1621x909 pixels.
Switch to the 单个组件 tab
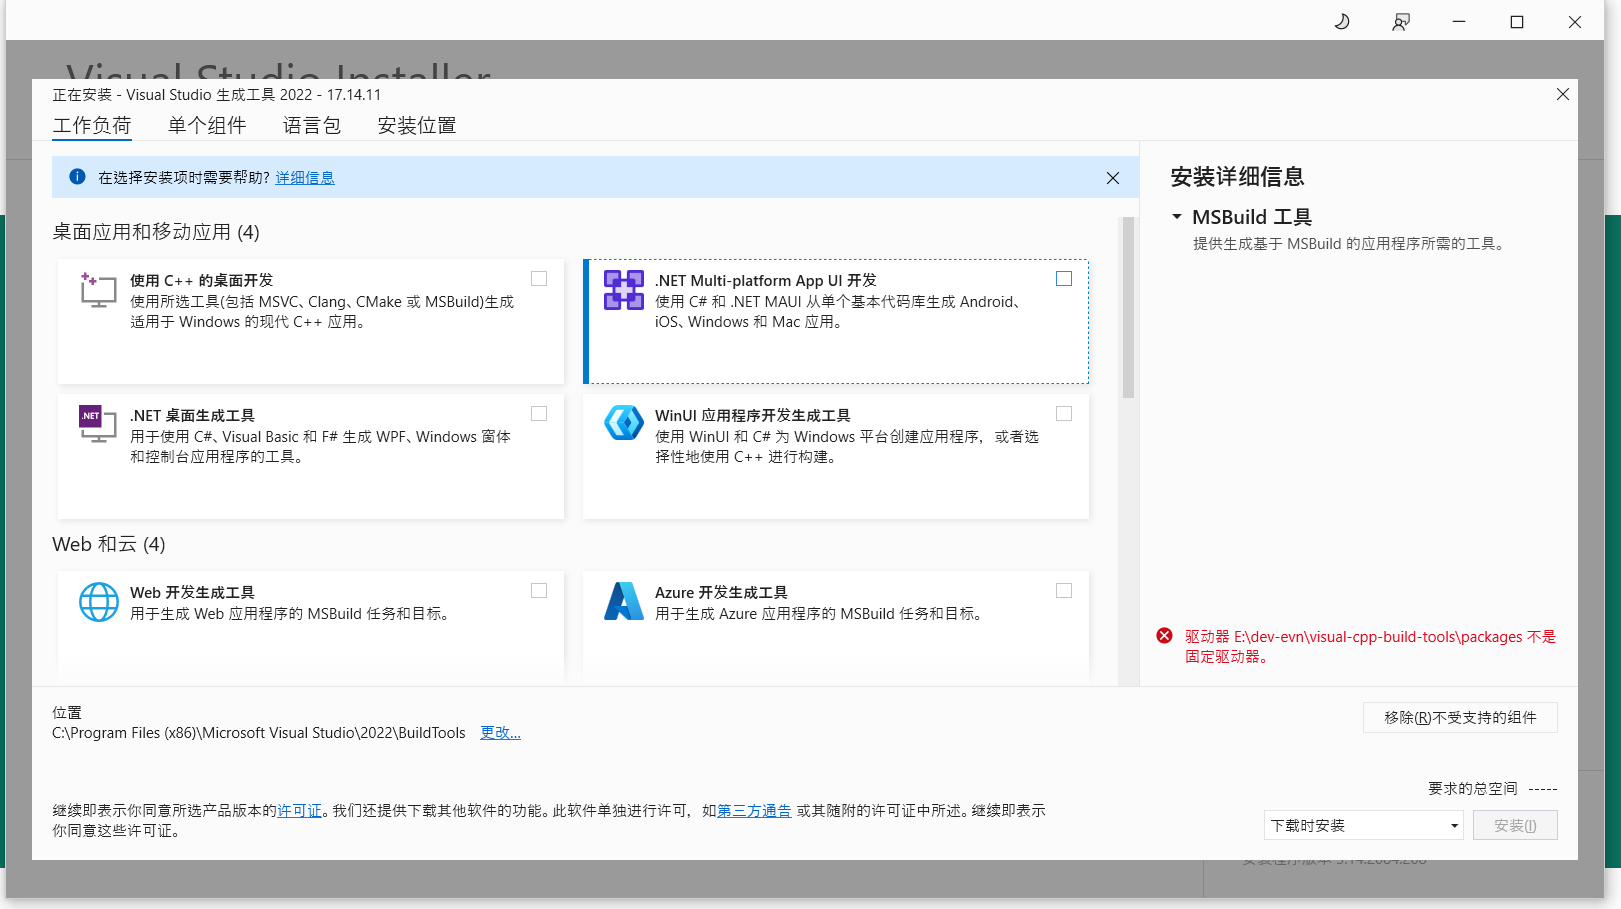(207, 126)
